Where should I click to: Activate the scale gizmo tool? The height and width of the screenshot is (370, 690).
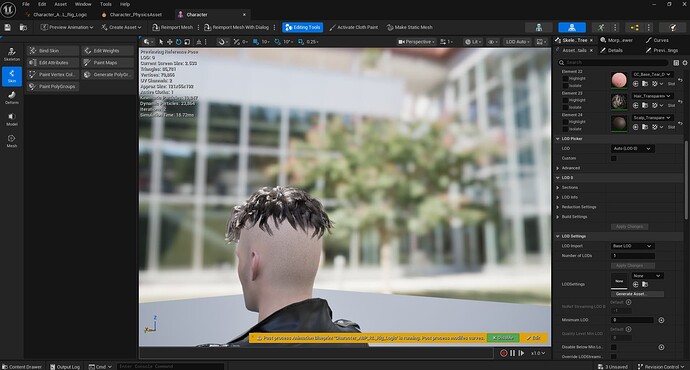[187, 42]
